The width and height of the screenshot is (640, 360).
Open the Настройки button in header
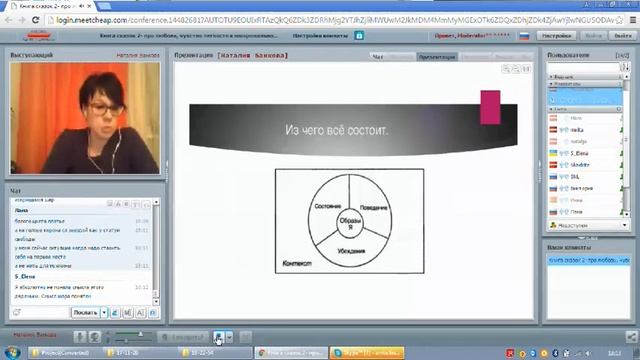(556, 36)
